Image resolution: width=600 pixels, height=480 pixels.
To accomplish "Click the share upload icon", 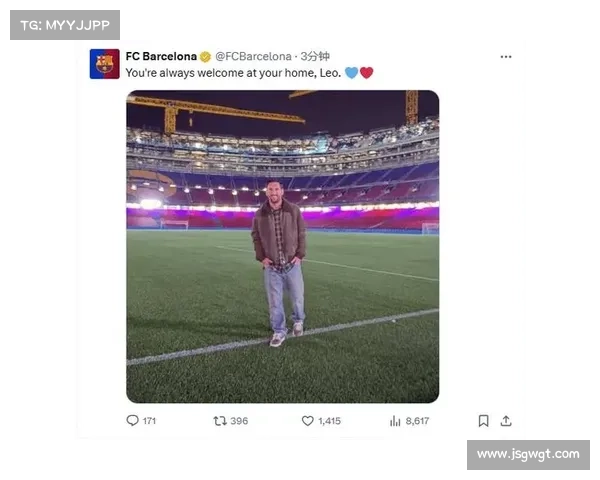I will [x=506, y=421].
